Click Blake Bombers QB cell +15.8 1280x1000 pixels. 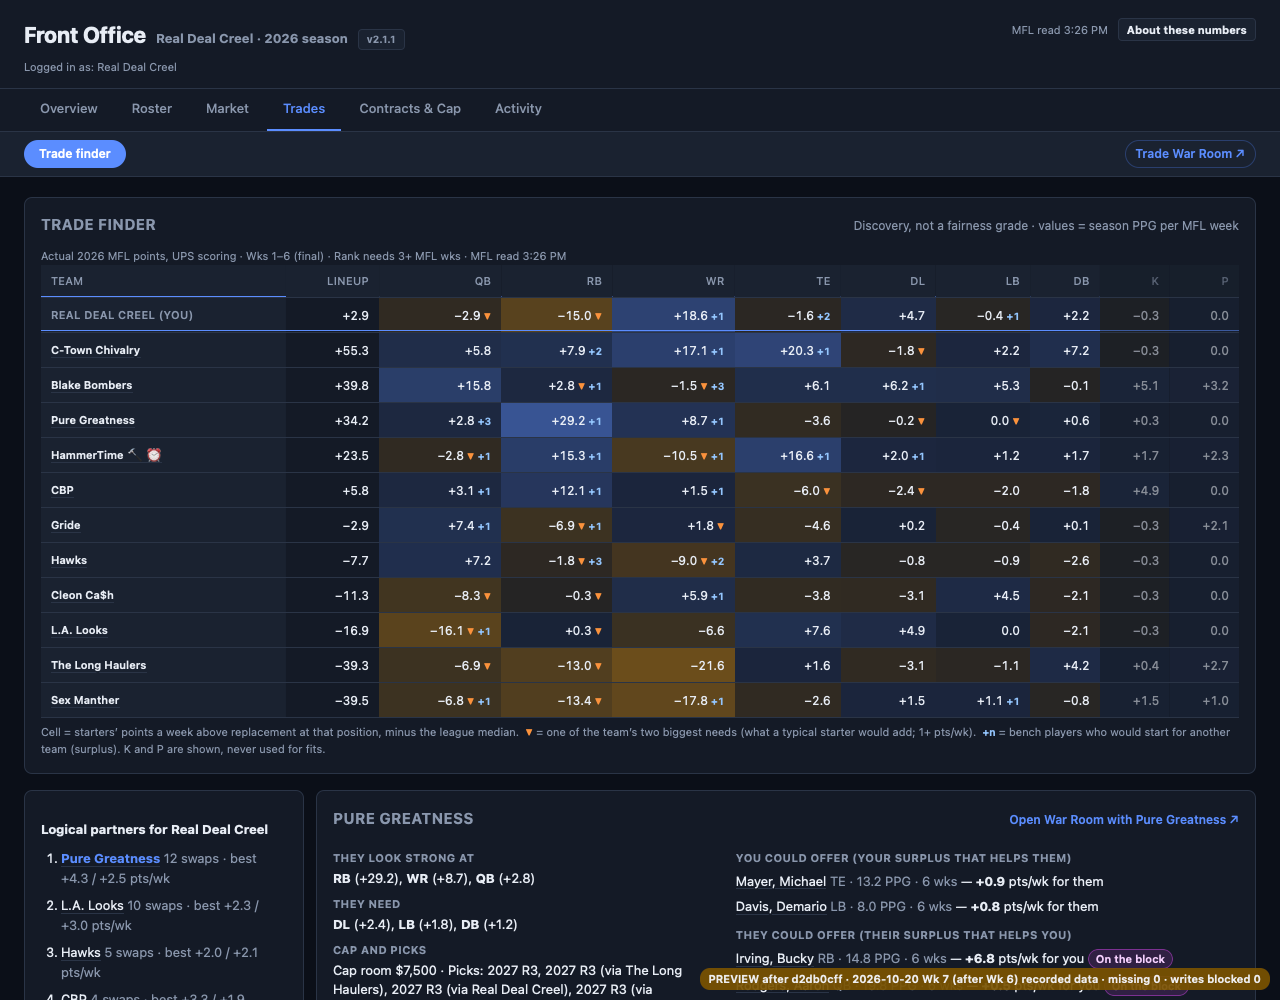coord(440,385)
